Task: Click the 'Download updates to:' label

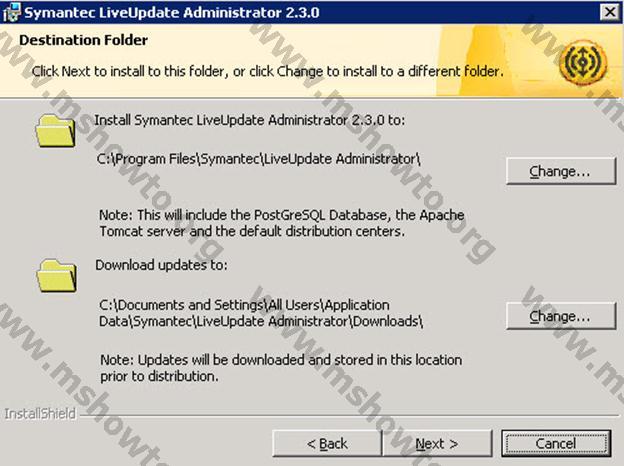Action: 162,265
